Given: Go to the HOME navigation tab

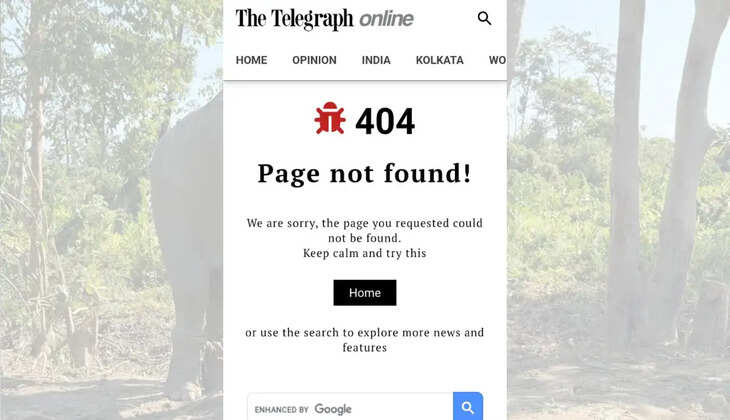Looking at the screenshot, I should [x=251, y=60].
